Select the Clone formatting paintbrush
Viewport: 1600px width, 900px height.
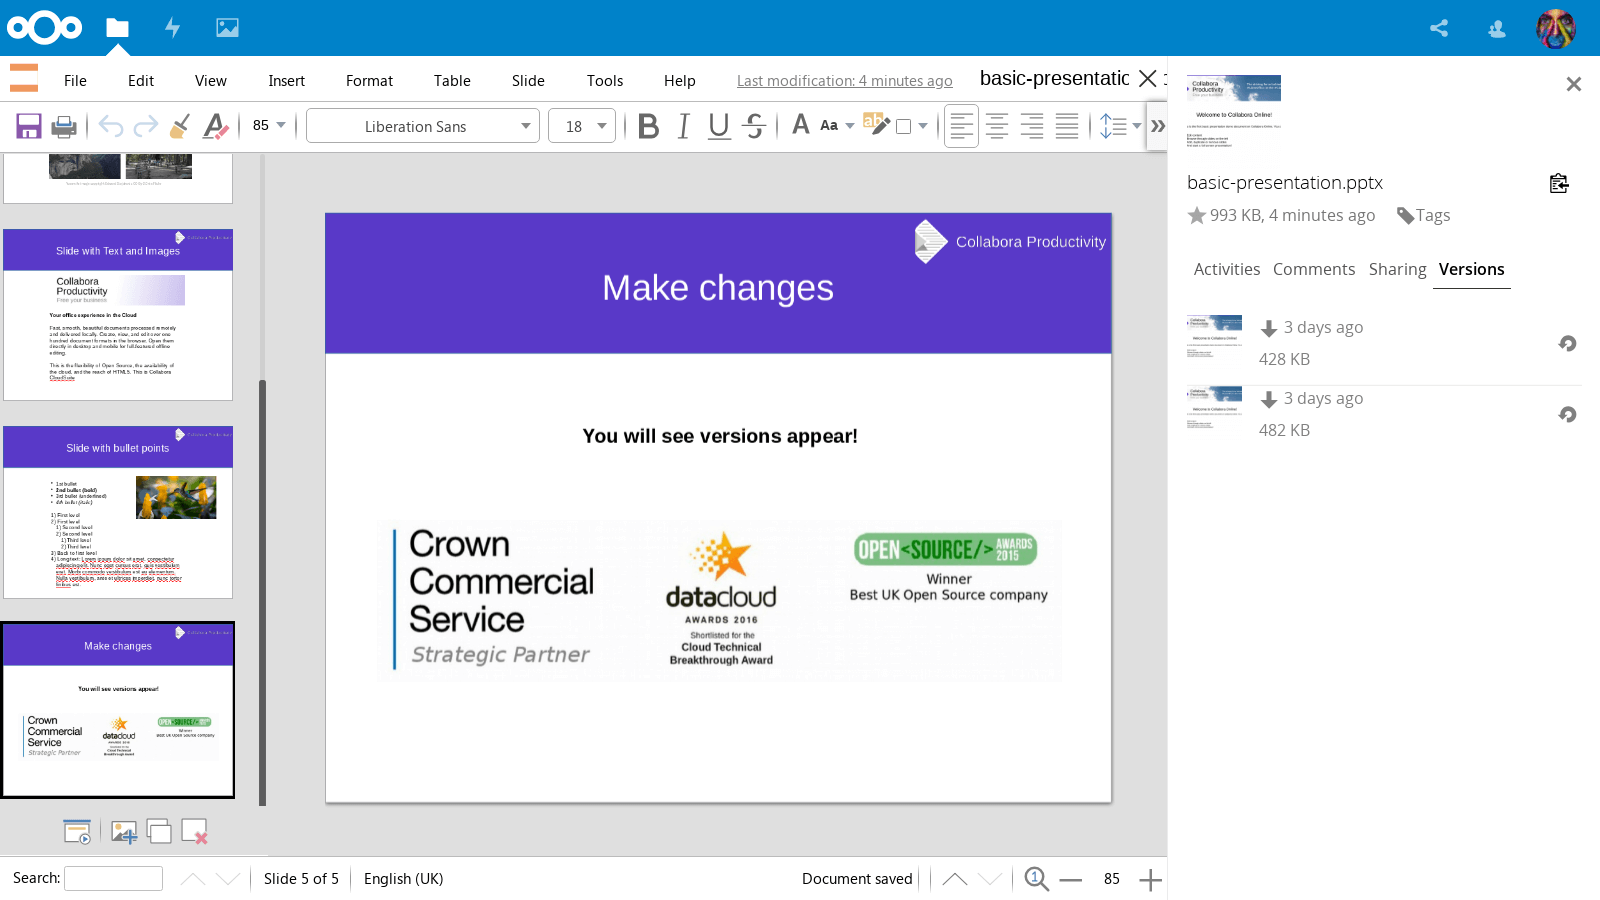click(180, 126)
